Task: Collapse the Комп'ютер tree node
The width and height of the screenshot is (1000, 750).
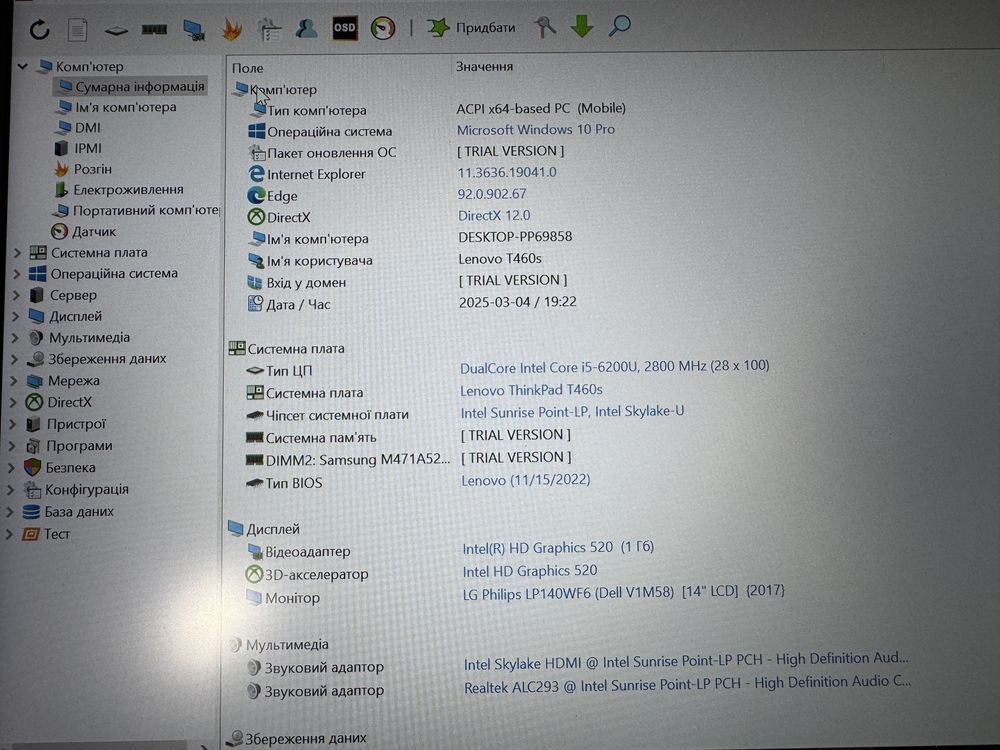Action: click(x=23, y=66)
